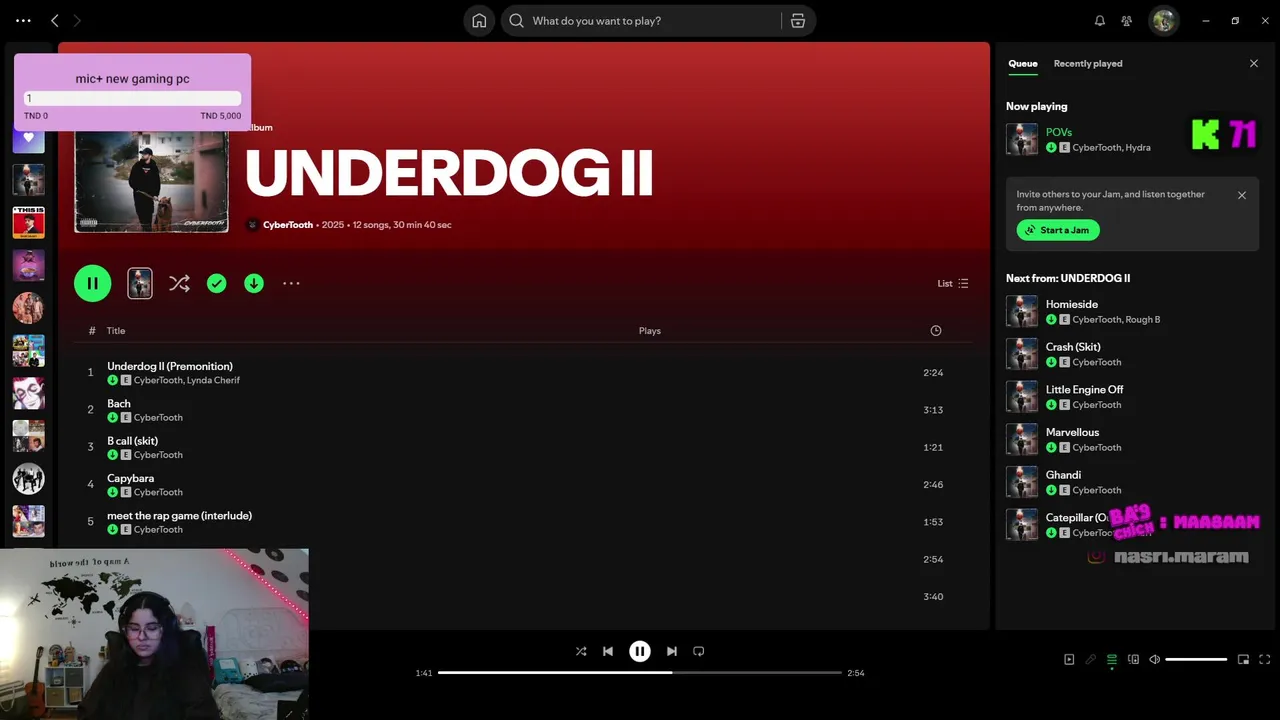Viewport: 1280px width, 720px height.
Task: Click the small album preview beside the pause button
Action: click(x=140, y=283)
